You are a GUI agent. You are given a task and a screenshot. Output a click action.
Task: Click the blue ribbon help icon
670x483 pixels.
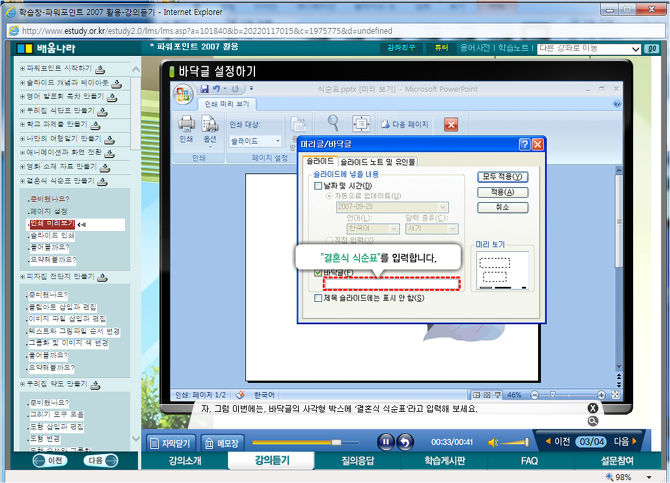click(617, 103)
